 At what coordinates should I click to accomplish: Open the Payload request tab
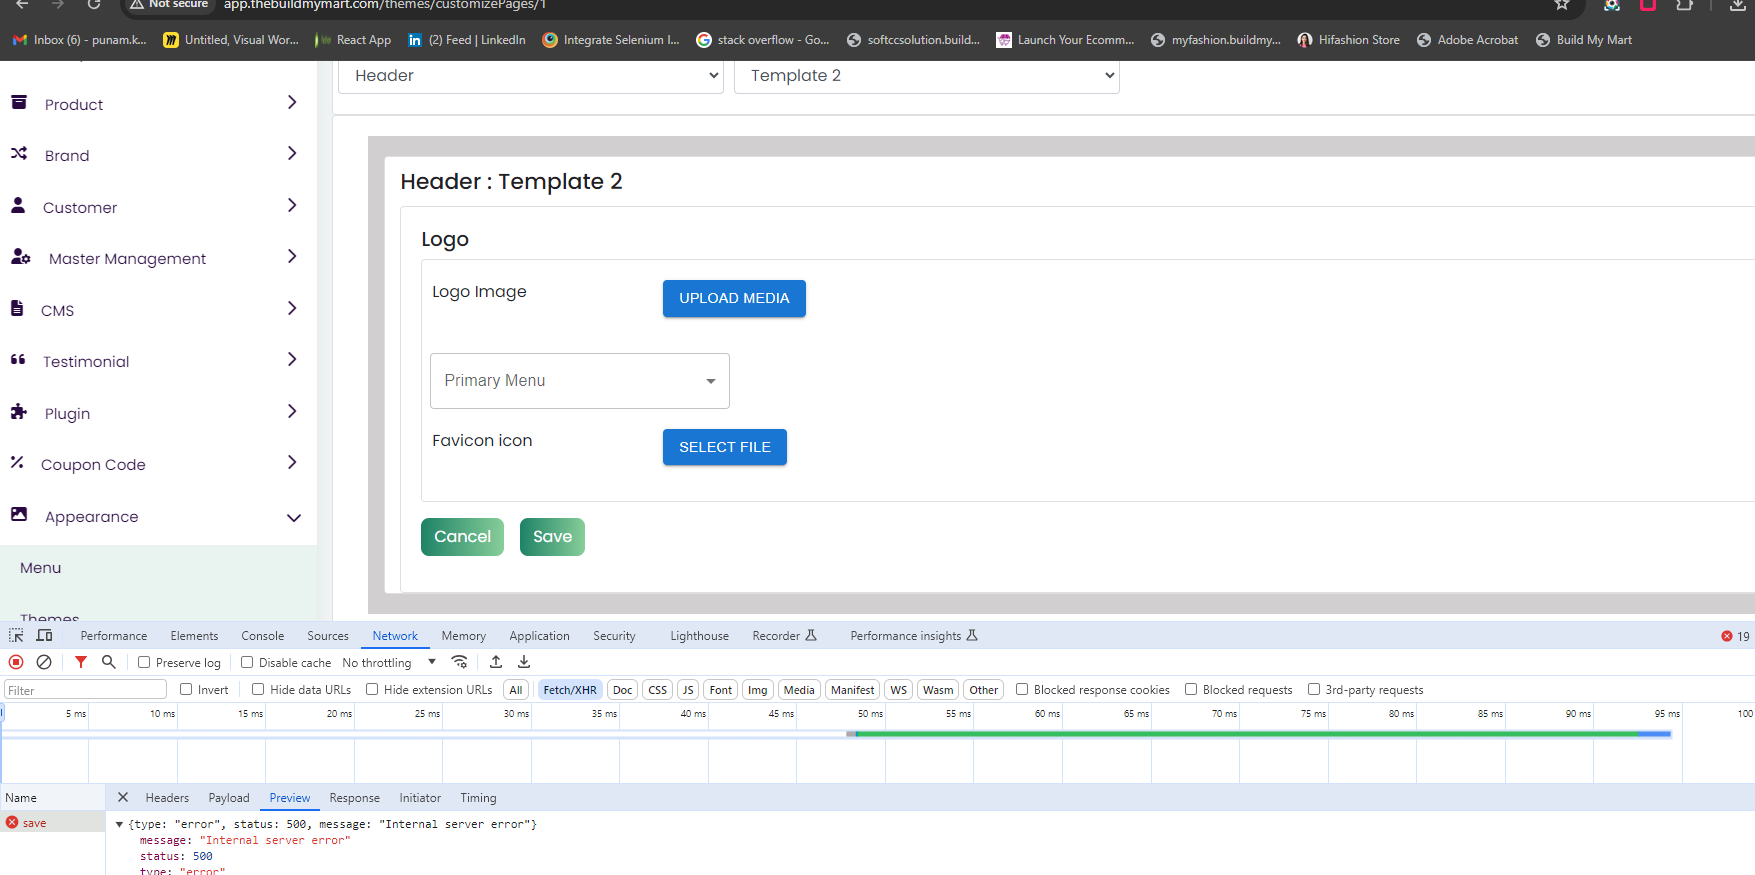coord(229,798)
